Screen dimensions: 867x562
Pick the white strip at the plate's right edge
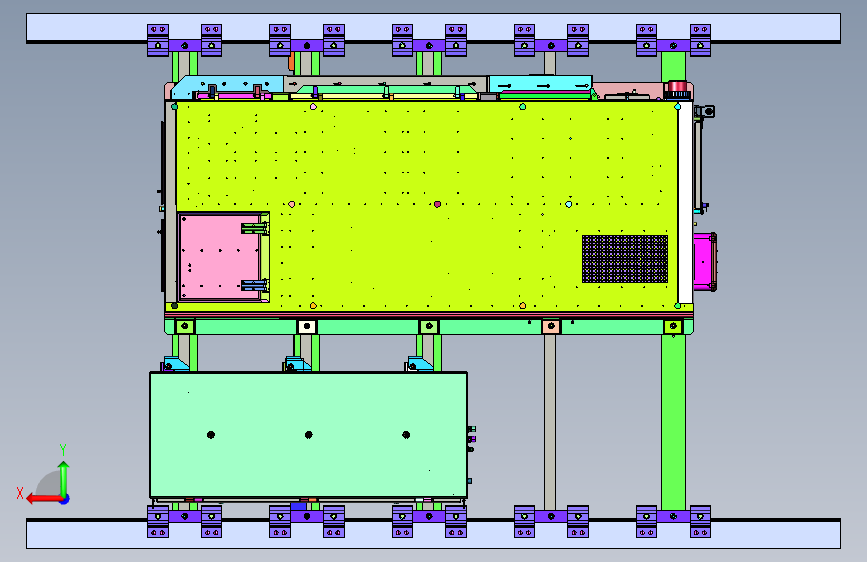point(686,202)
